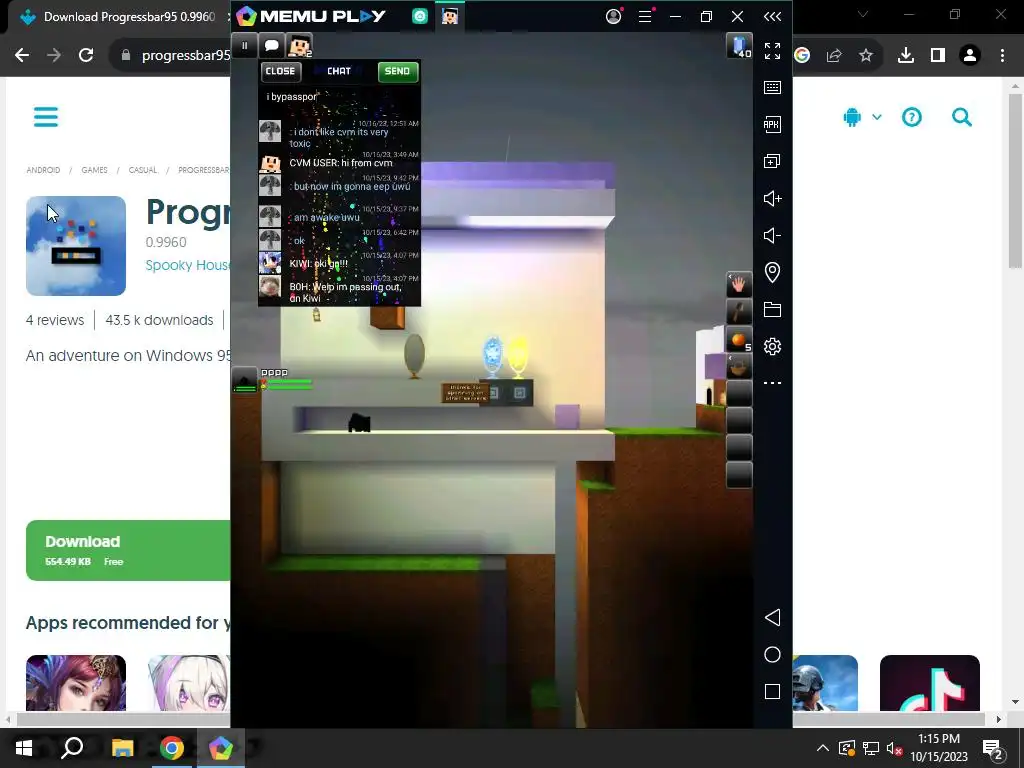Send the chat message with SEND

(x=397, y=71)
